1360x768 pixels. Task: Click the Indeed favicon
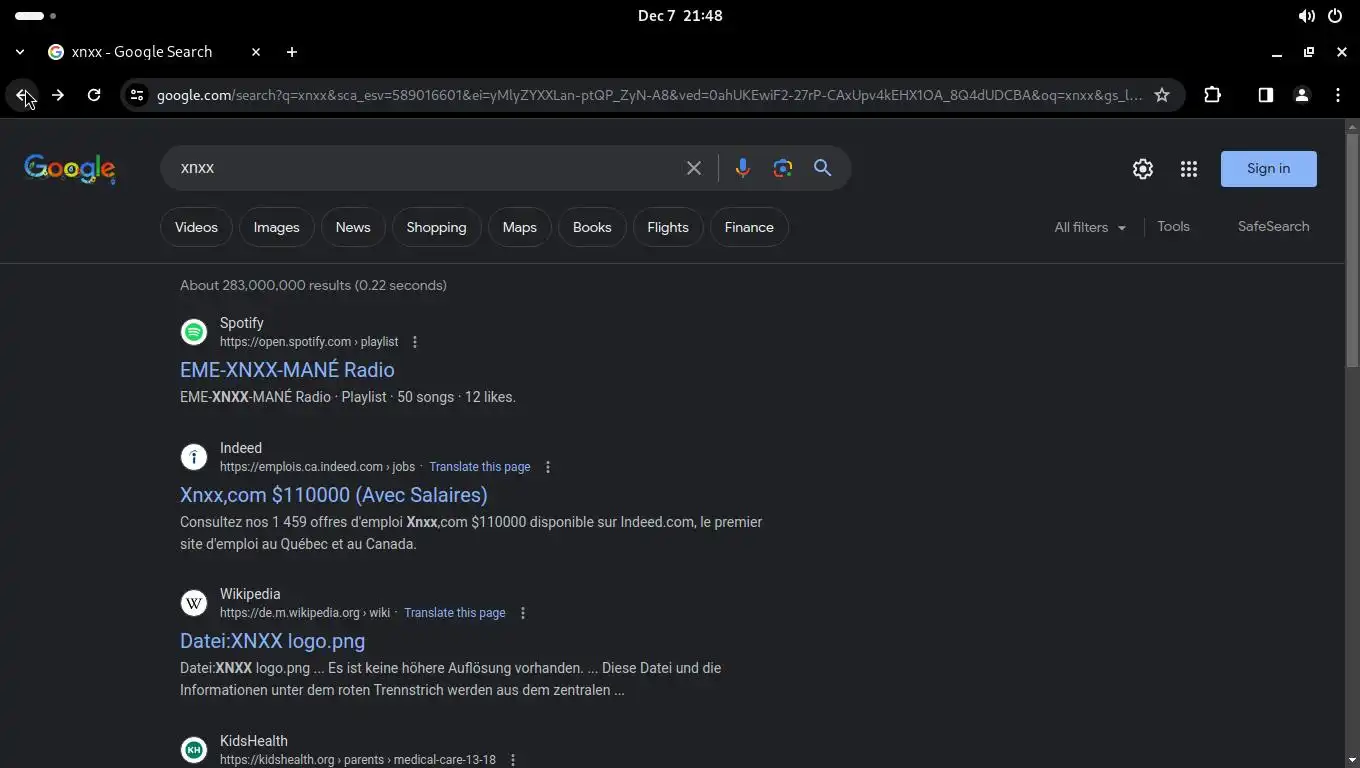[x=194, y=457]
